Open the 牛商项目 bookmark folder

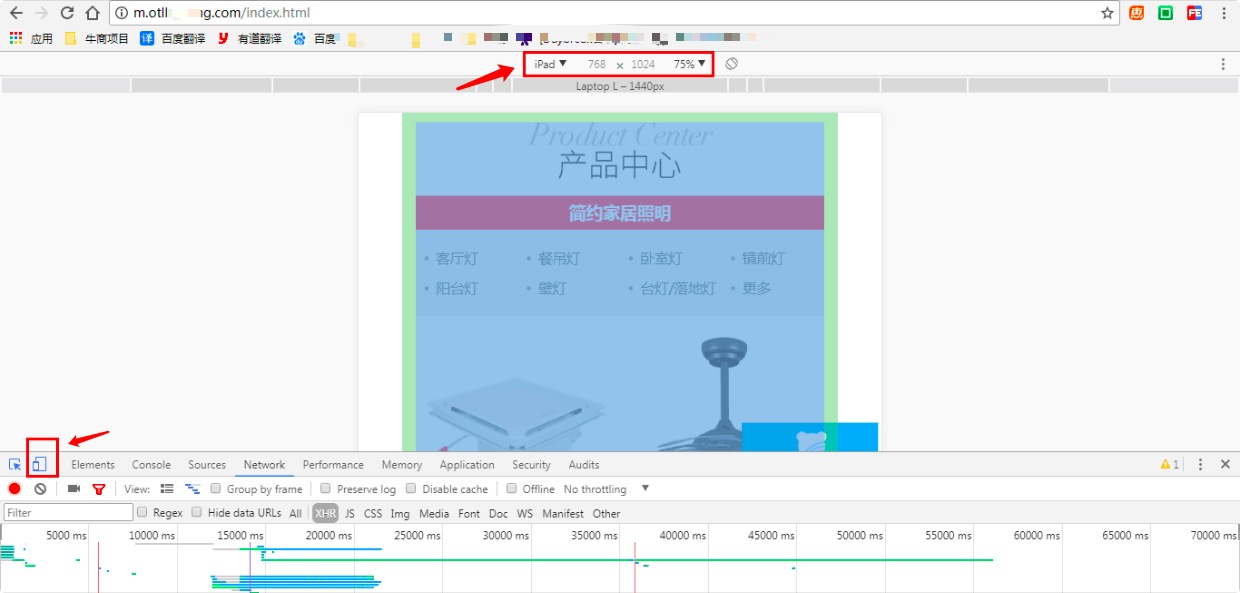coord(97,39)
